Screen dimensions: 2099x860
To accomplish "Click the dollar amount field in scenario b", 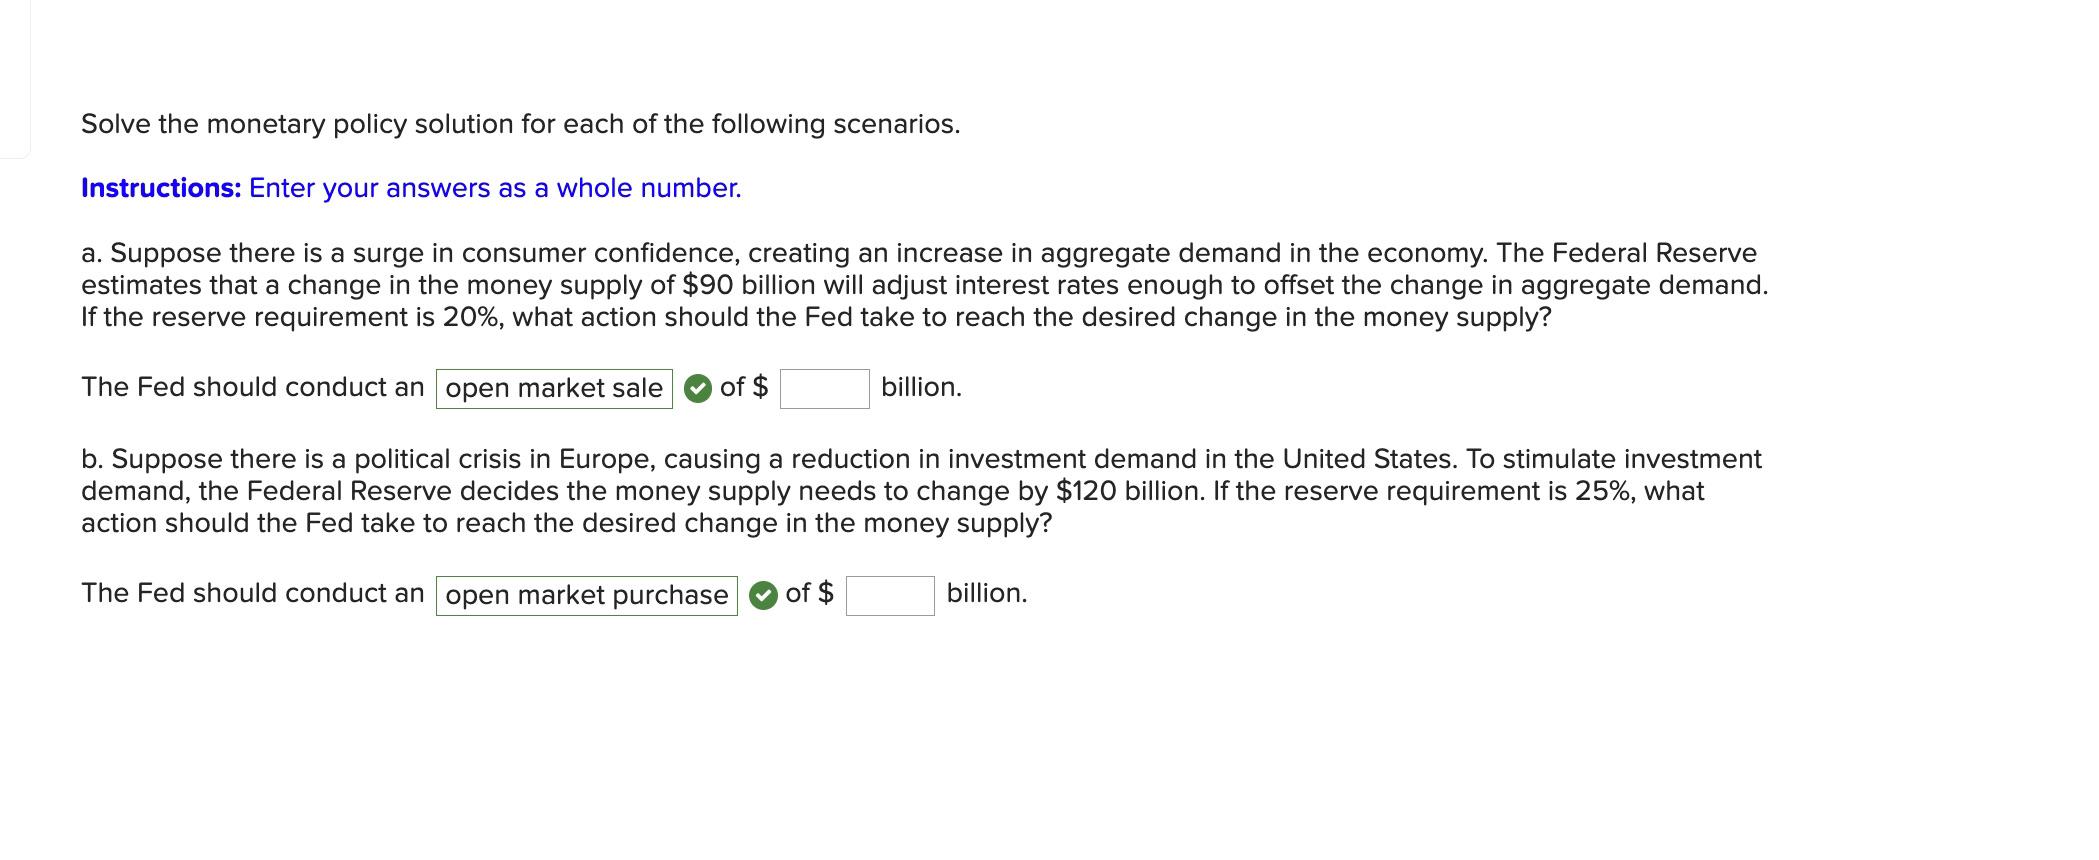I will [889, 596].
